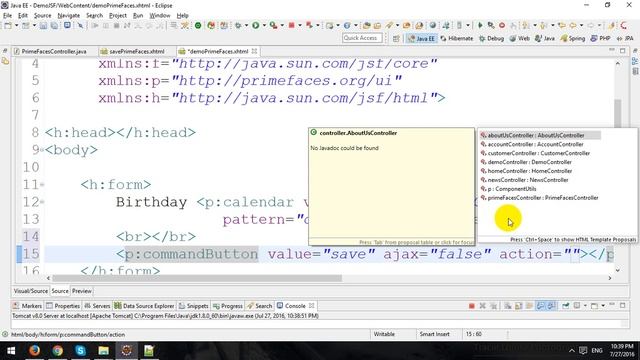Terminate the console process with red square
This screenshot has width=640, height=360.
coord(471,306)
